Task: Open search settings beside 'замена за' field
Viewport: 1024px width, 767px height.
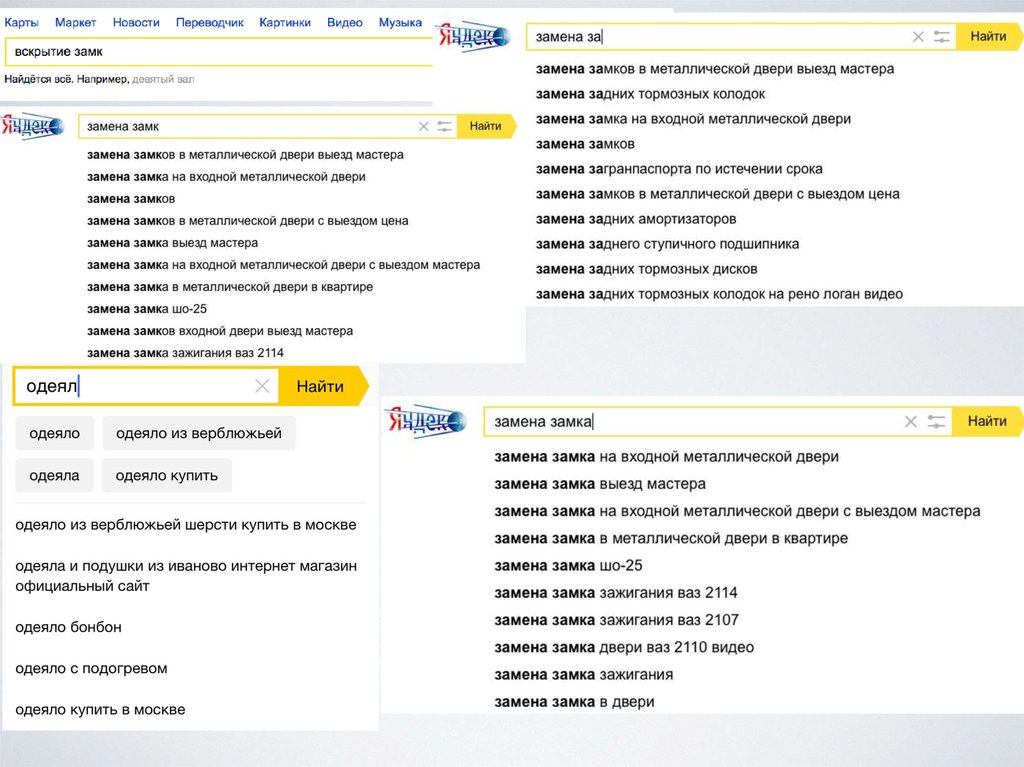Action: pos(941,37)
